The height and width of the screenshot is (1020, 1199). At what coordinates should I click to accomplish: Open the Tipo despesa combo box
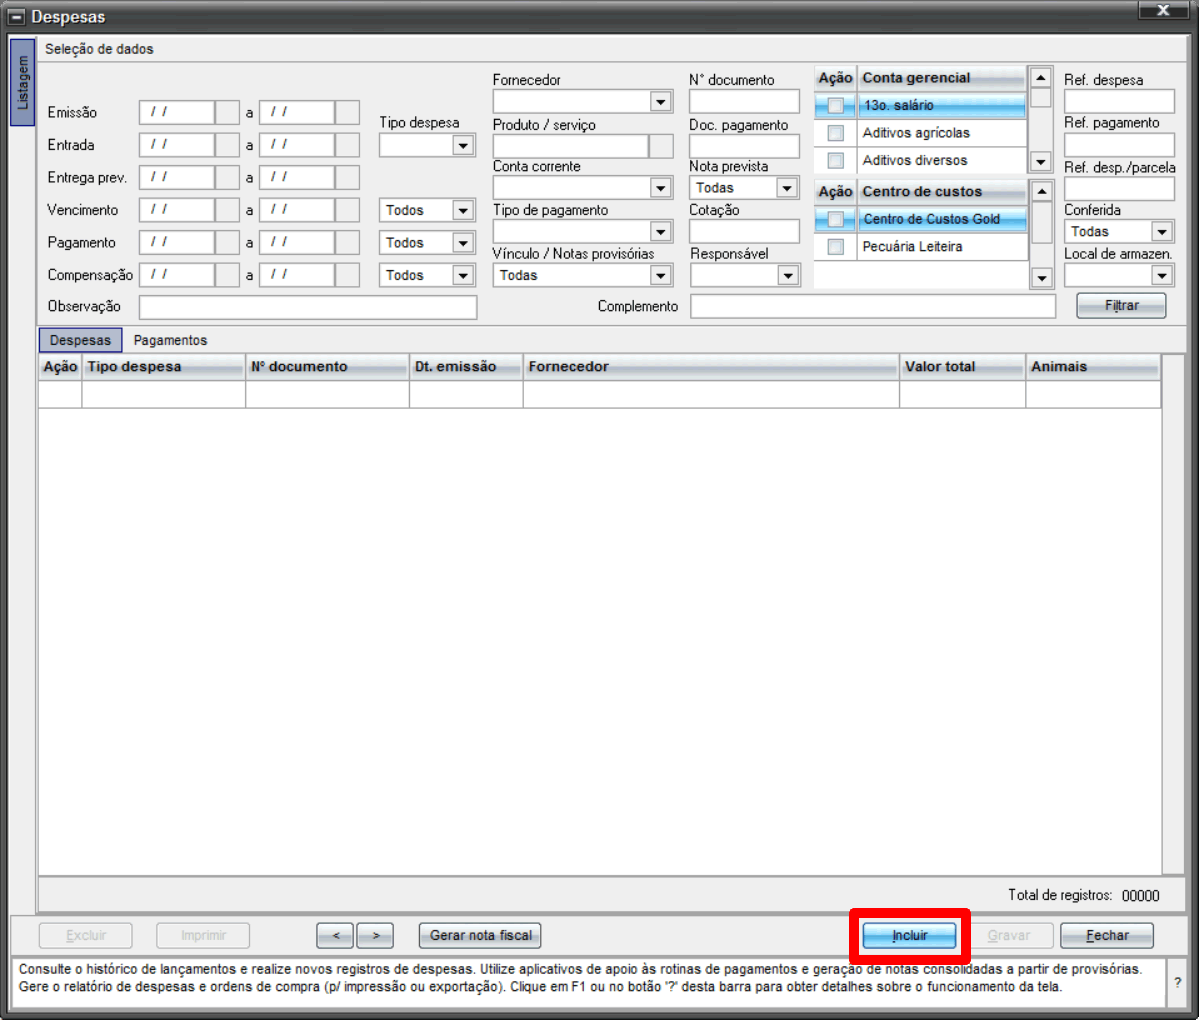click(x=463, y=146)
